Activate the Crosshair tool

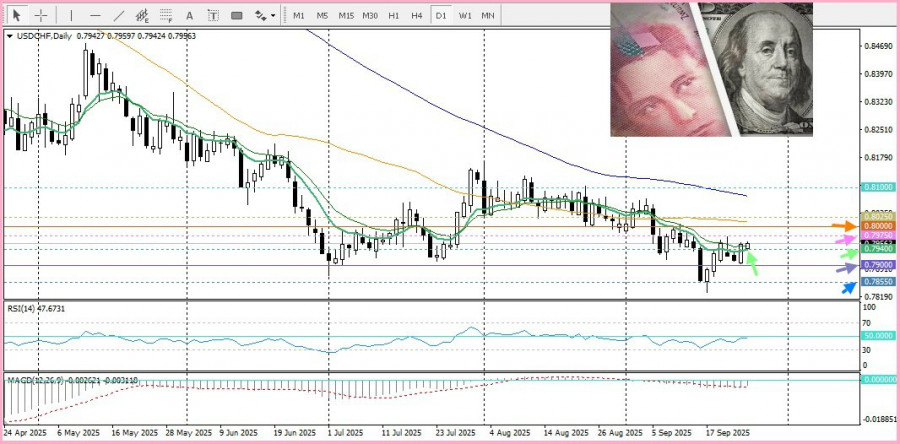click(x=41, y=15)
